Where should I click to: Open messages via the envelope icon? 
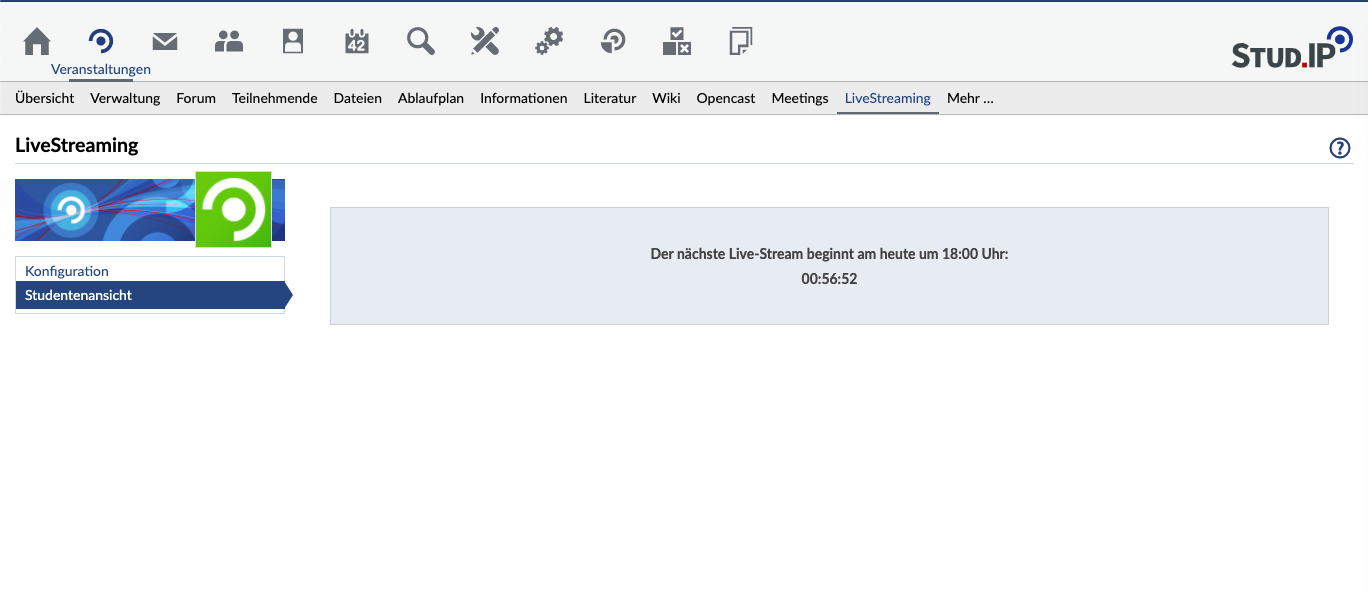point(165,41)
